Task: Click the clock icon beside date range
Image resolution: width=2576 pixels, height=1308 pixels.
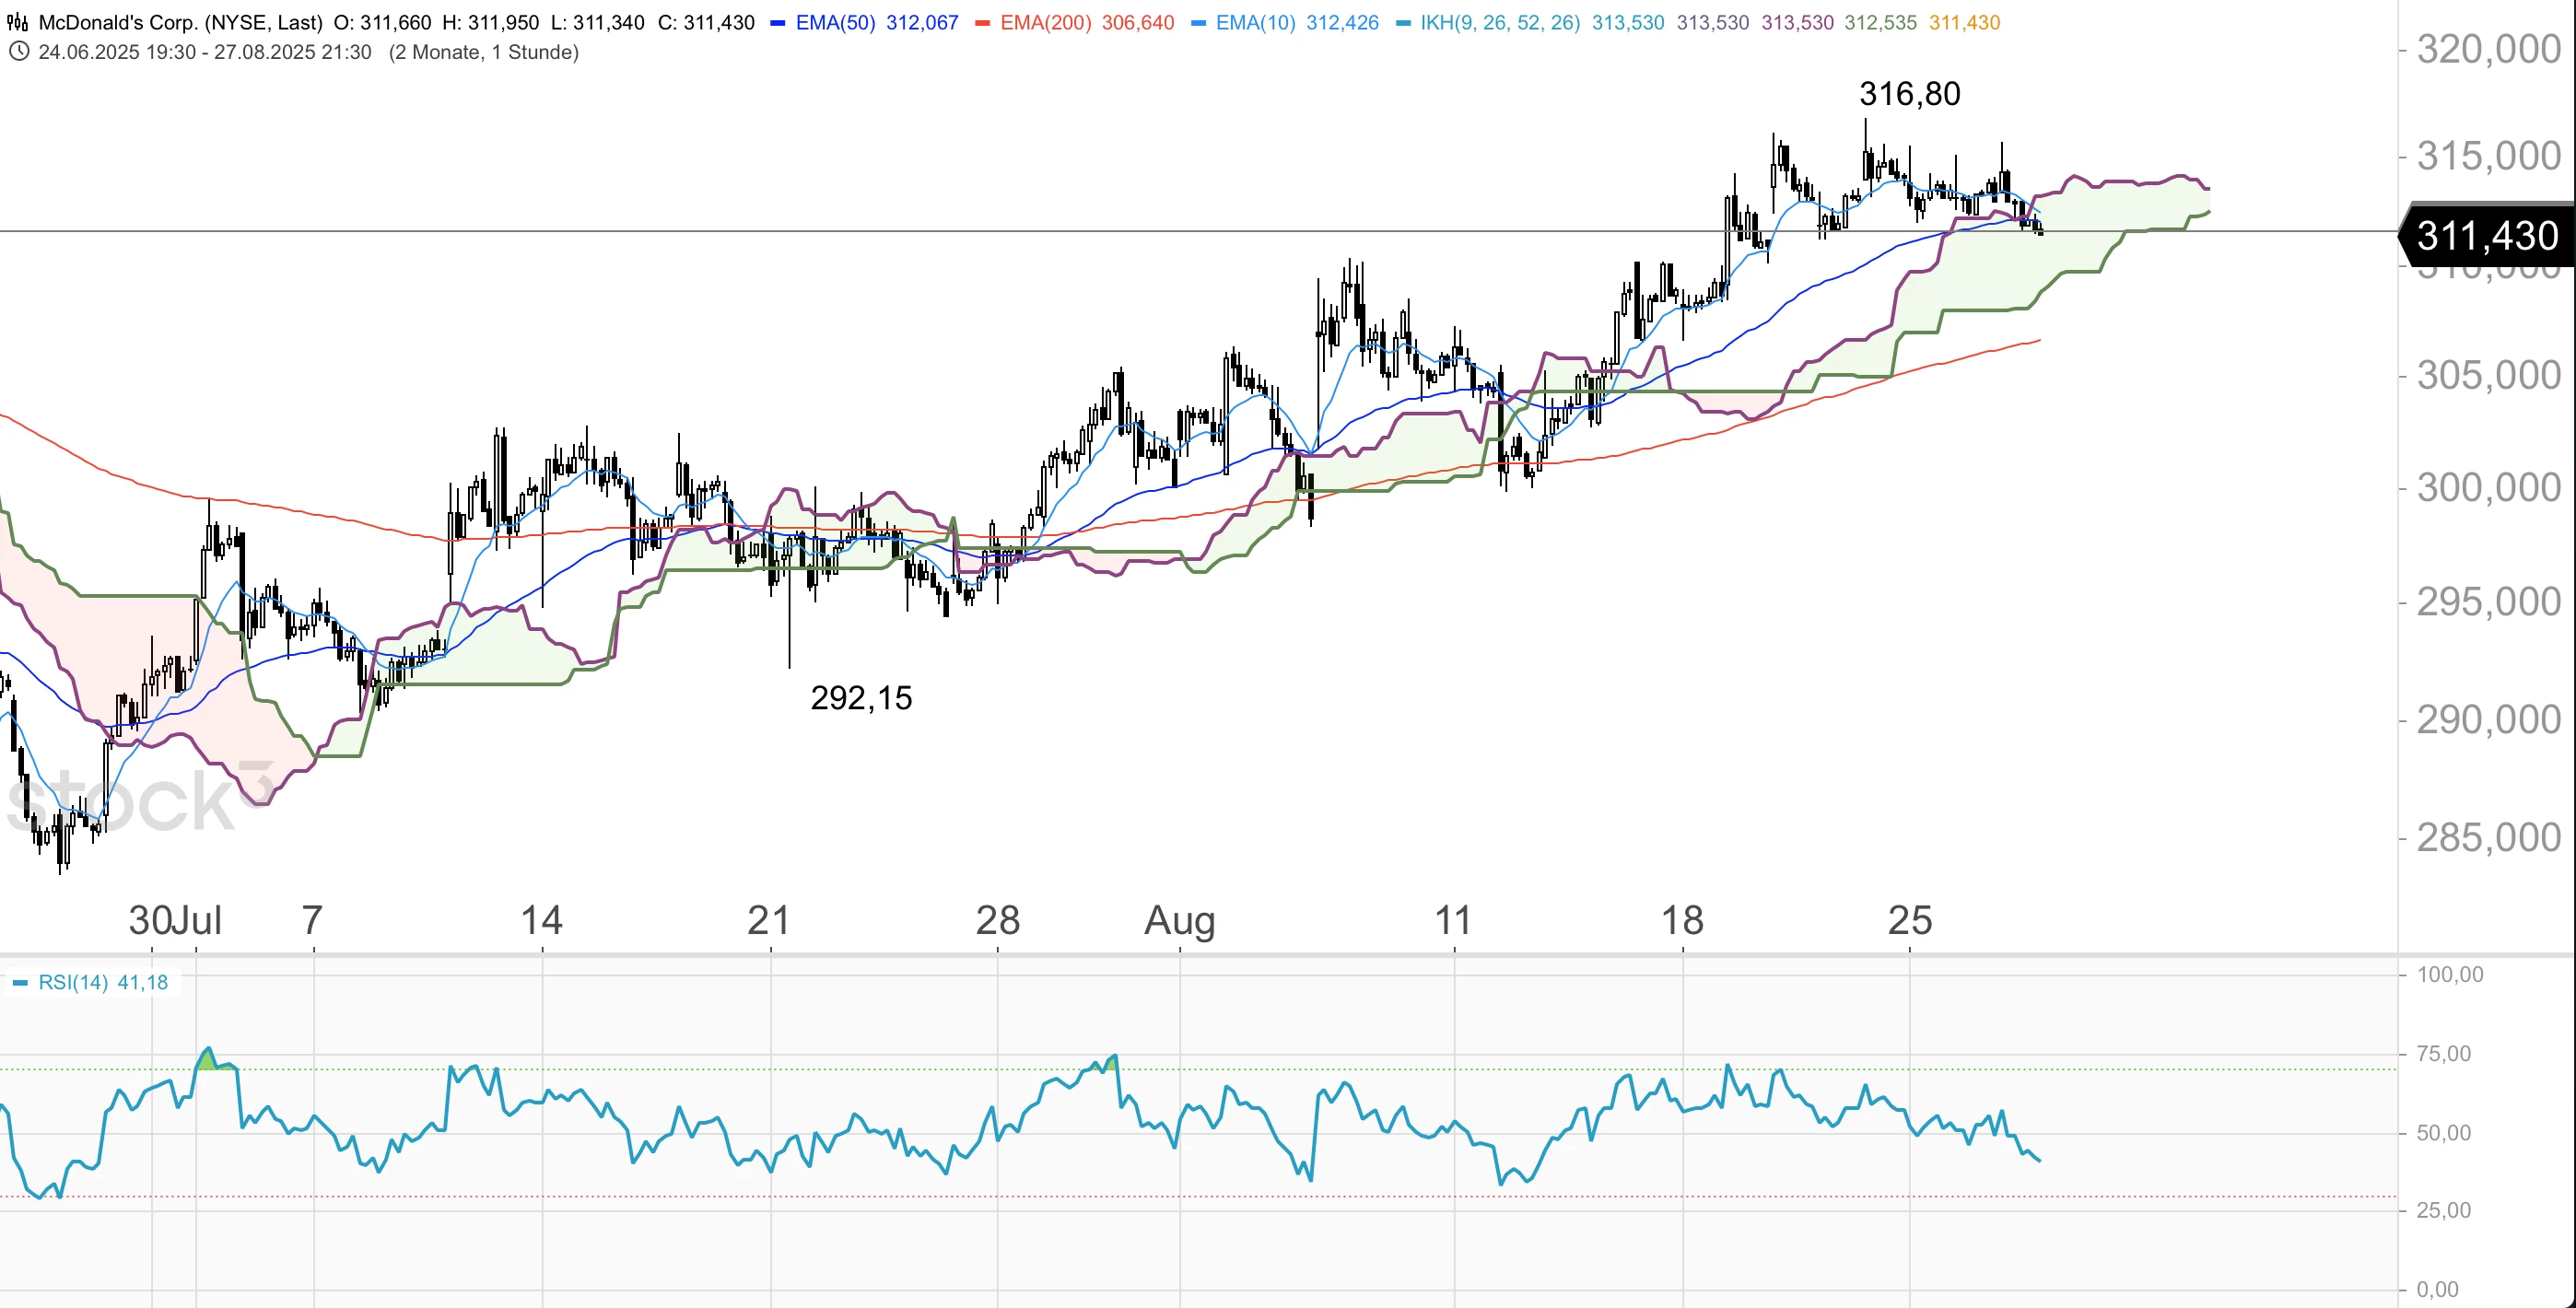Action: pyautogui.click(x=18, y=52)
